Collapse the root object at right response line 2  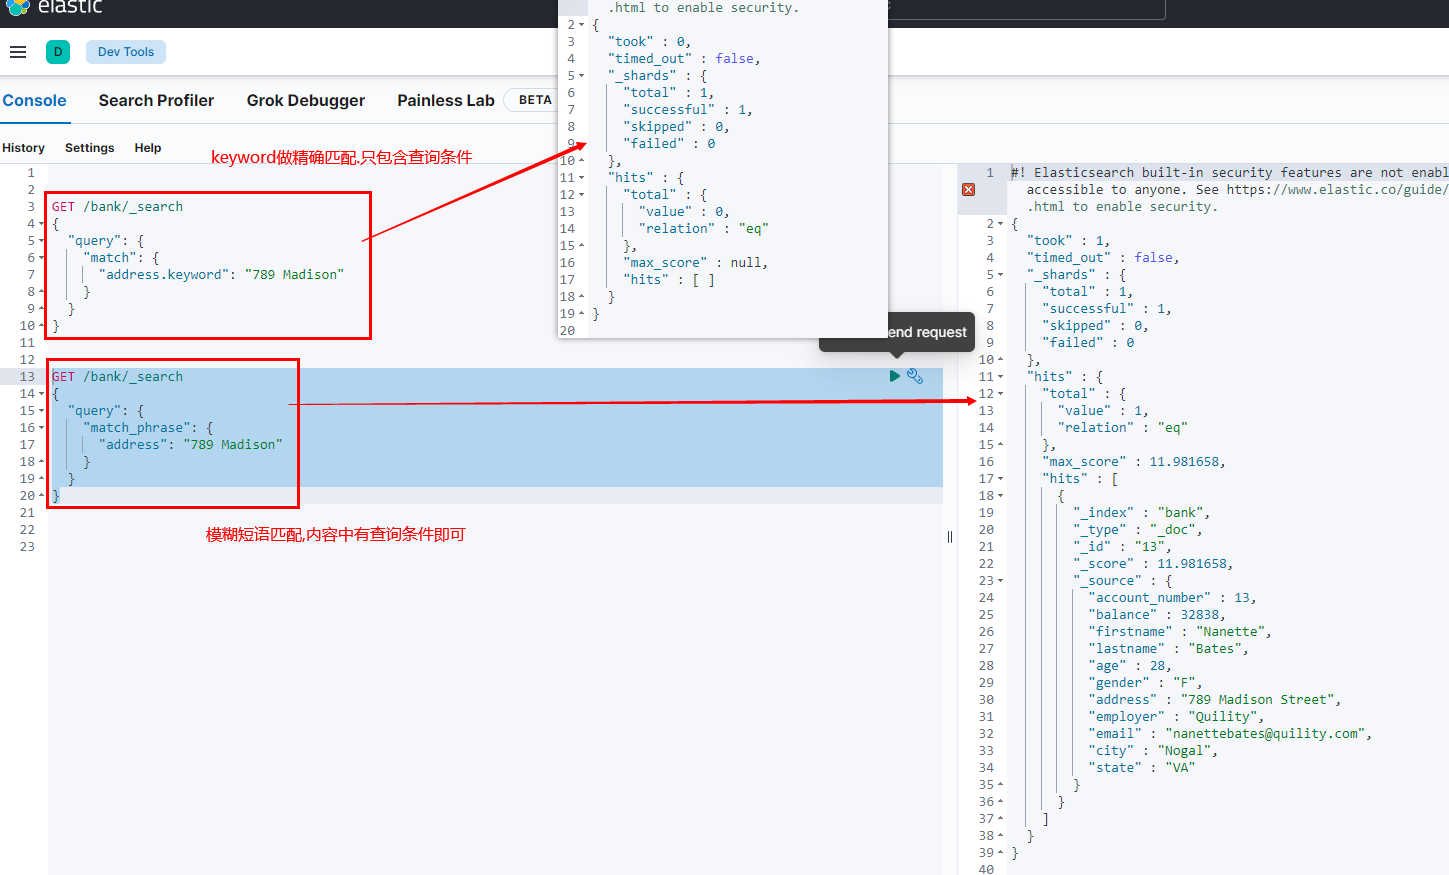pos(1001,224)
